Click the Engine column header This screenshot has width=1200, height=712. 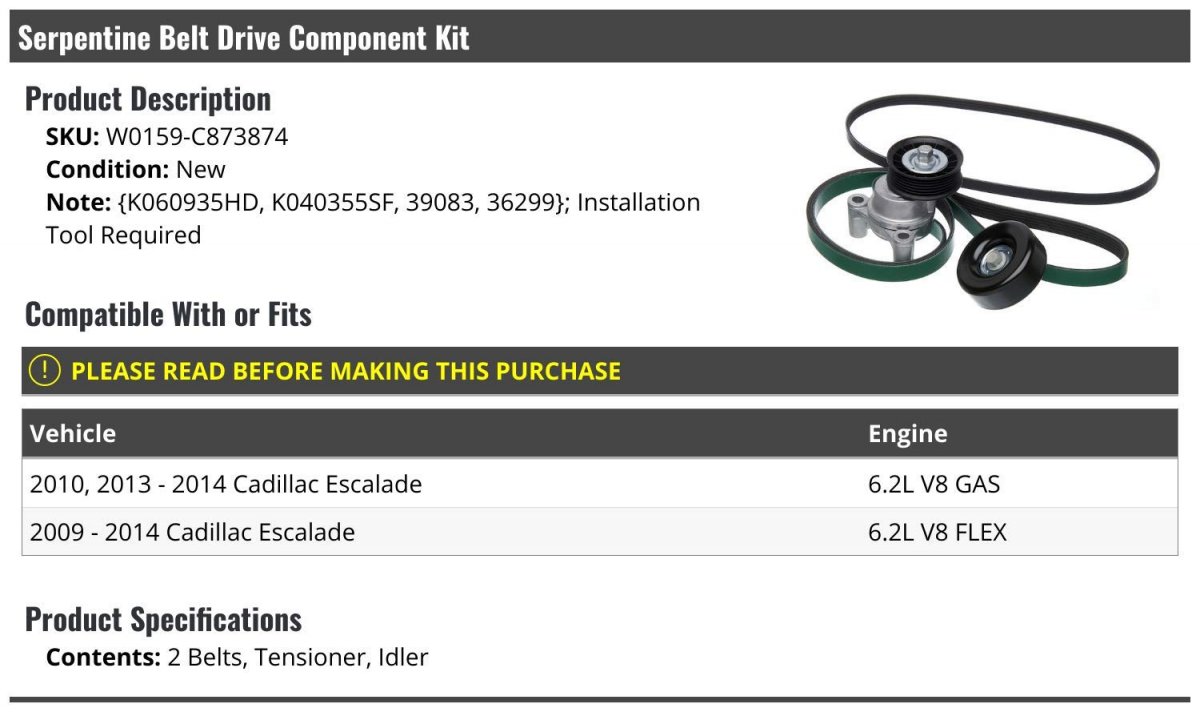click(907, 434)
